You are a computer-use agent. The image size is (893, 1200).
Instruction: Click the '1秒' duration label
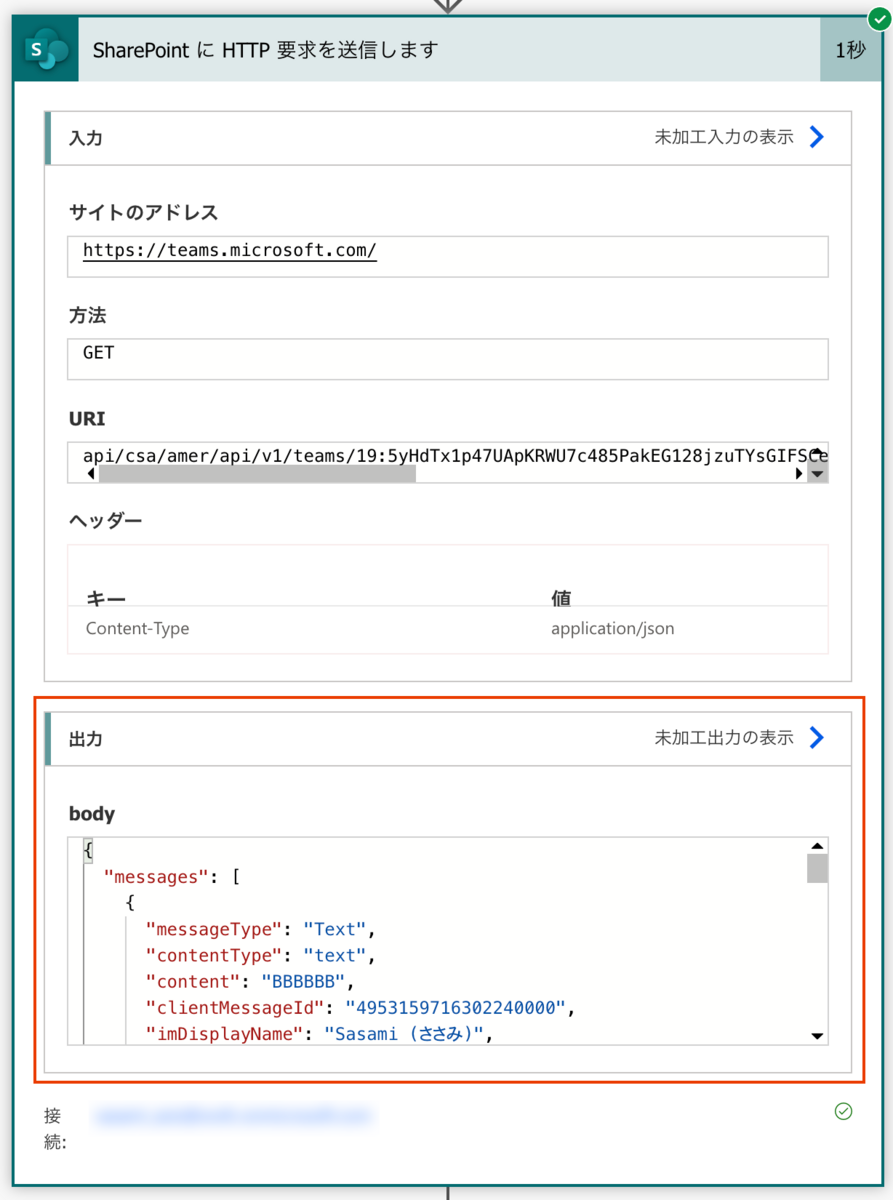coord(850,50)
